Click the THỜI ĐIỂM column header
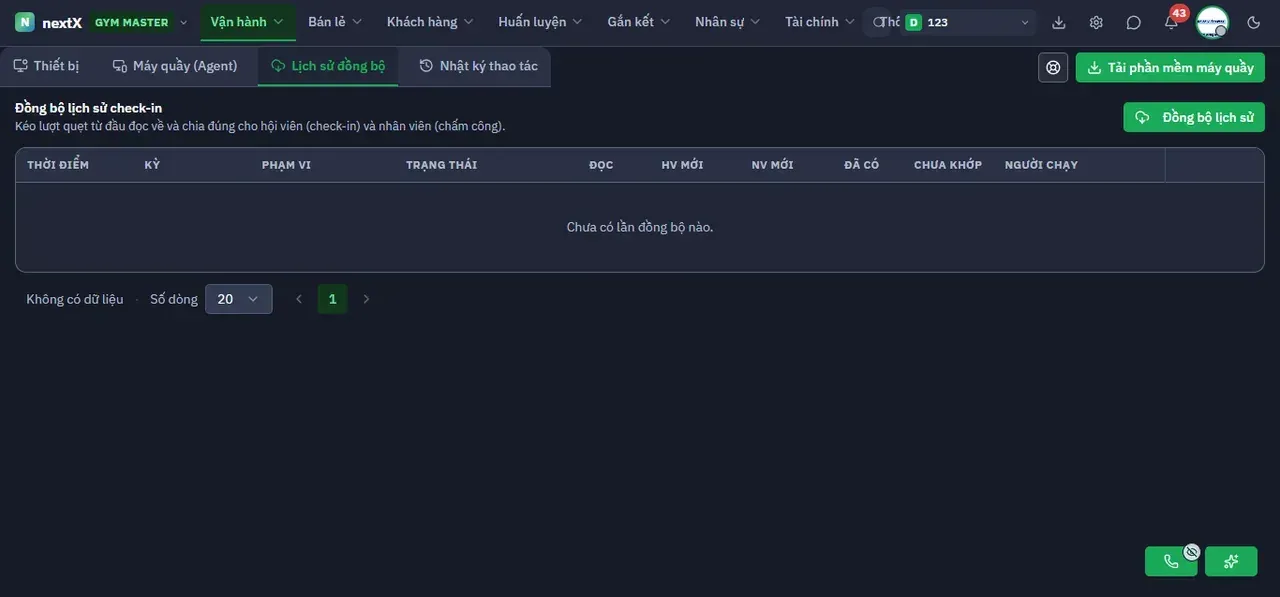Image resolution: width=1280 pixels, height=597 pixels. 58,165
